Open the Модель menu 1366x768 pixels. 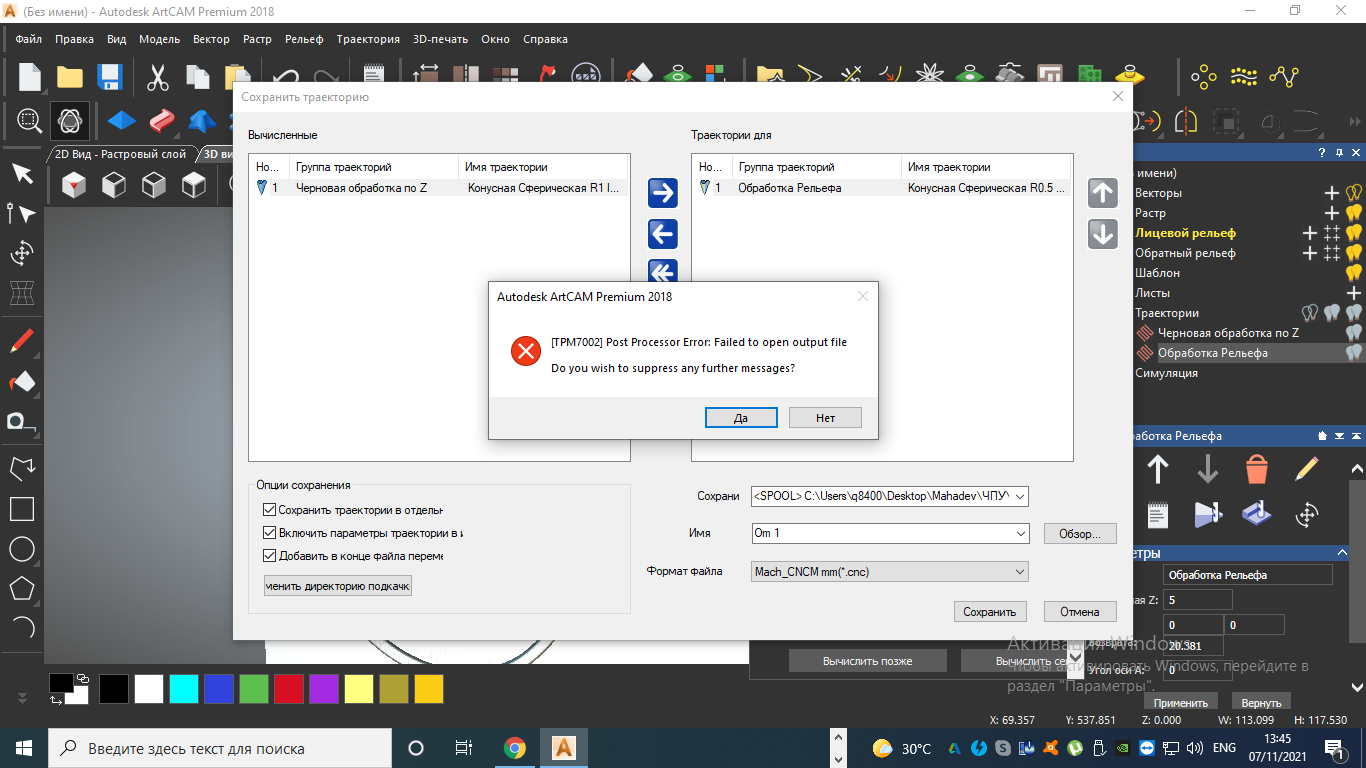point(159,39)
